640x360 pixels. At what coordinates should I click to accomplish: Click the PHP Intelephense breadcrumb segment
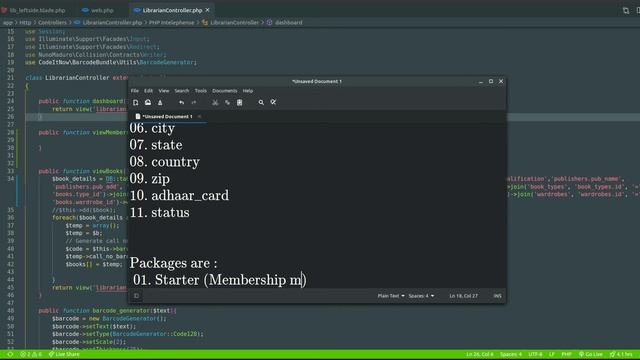coord(171,22)
